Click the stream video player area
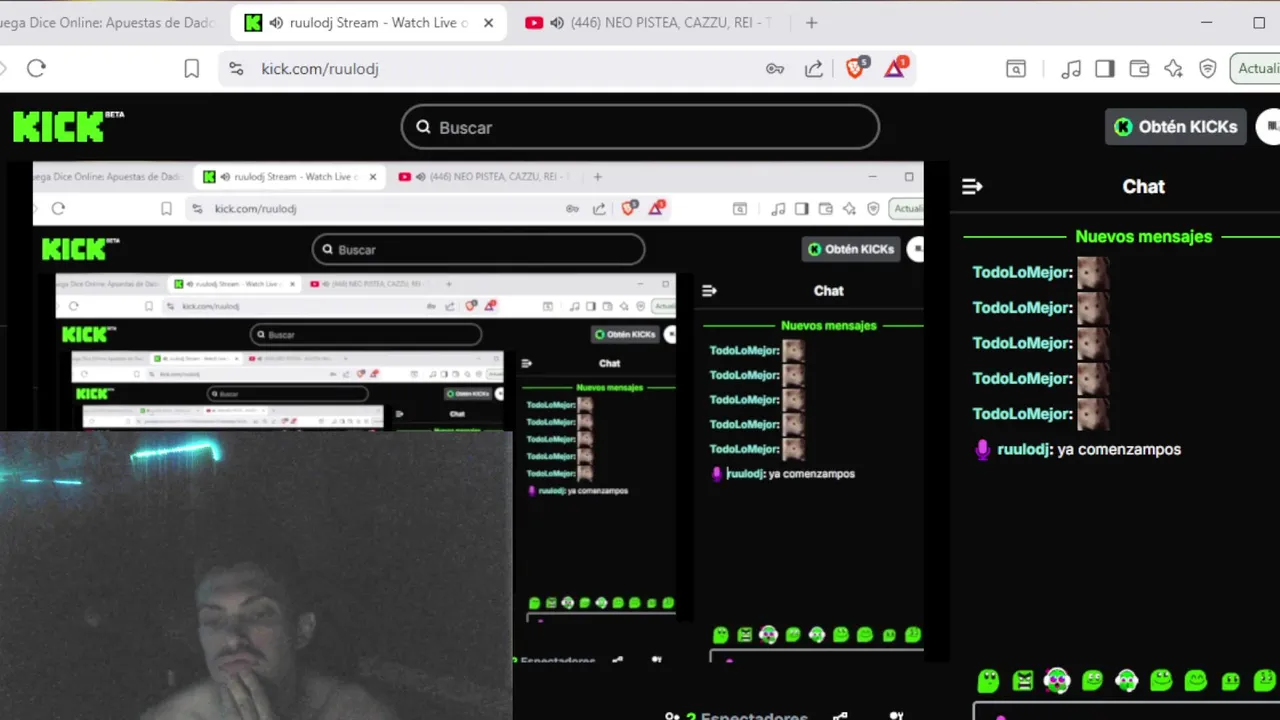Viewport: 1280px width, 720px height. coord(478,411)
